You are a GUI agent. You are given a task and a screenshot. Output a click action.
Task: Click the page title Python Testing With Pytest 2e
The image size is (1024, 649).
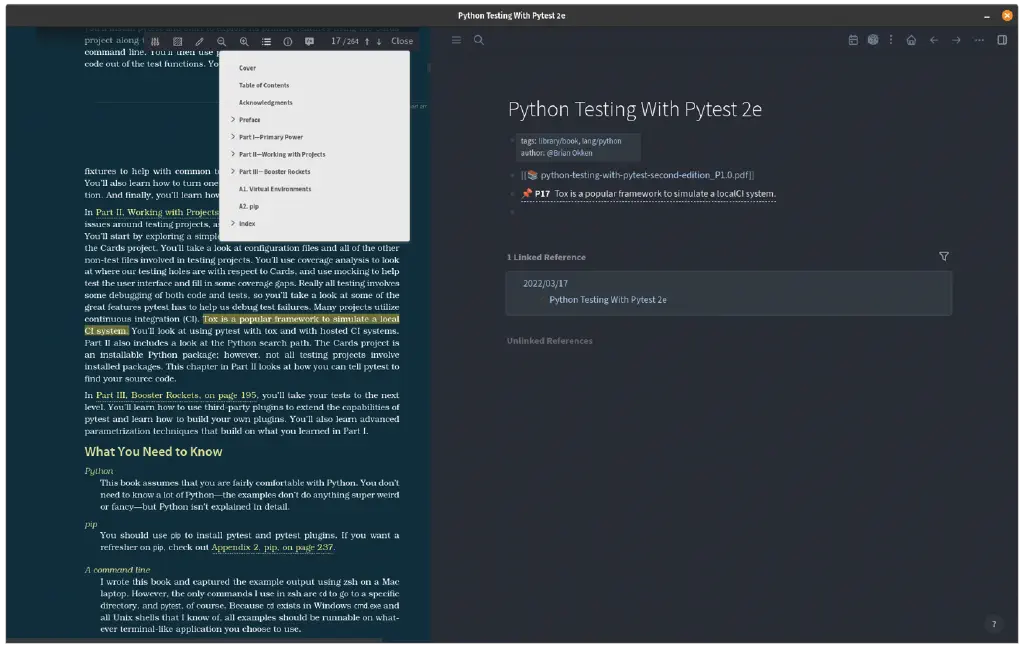[x=635, y=109]
